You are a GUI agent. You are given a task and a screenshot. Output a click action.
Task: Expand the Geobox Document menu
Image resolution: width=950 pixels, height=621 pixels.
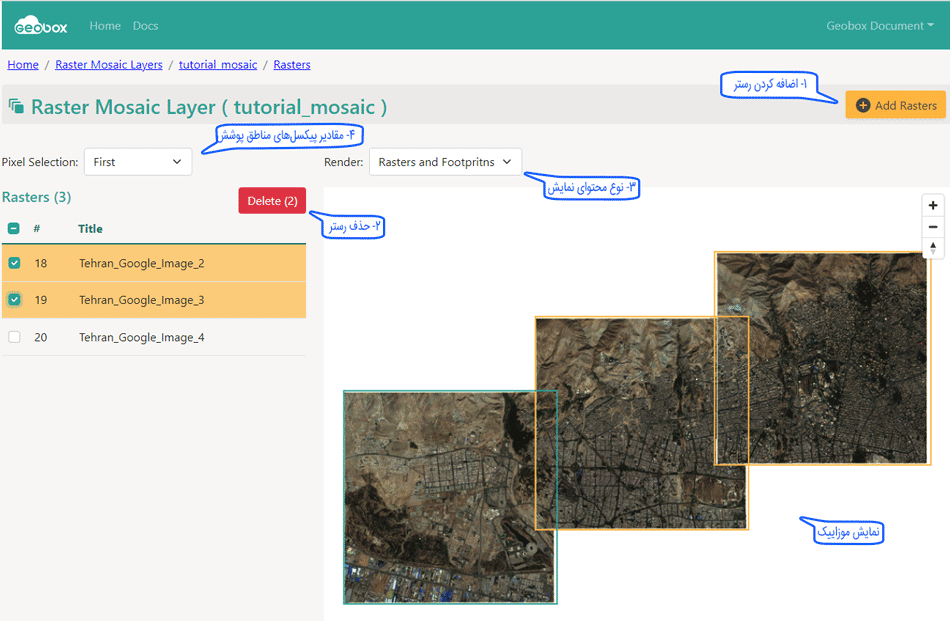(x=879, y=26)
